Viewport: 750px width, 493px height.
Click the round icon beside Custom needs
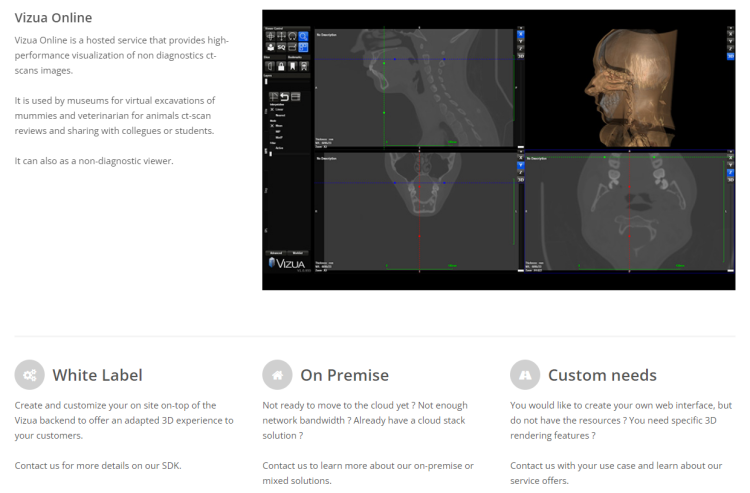click(525, 375)
